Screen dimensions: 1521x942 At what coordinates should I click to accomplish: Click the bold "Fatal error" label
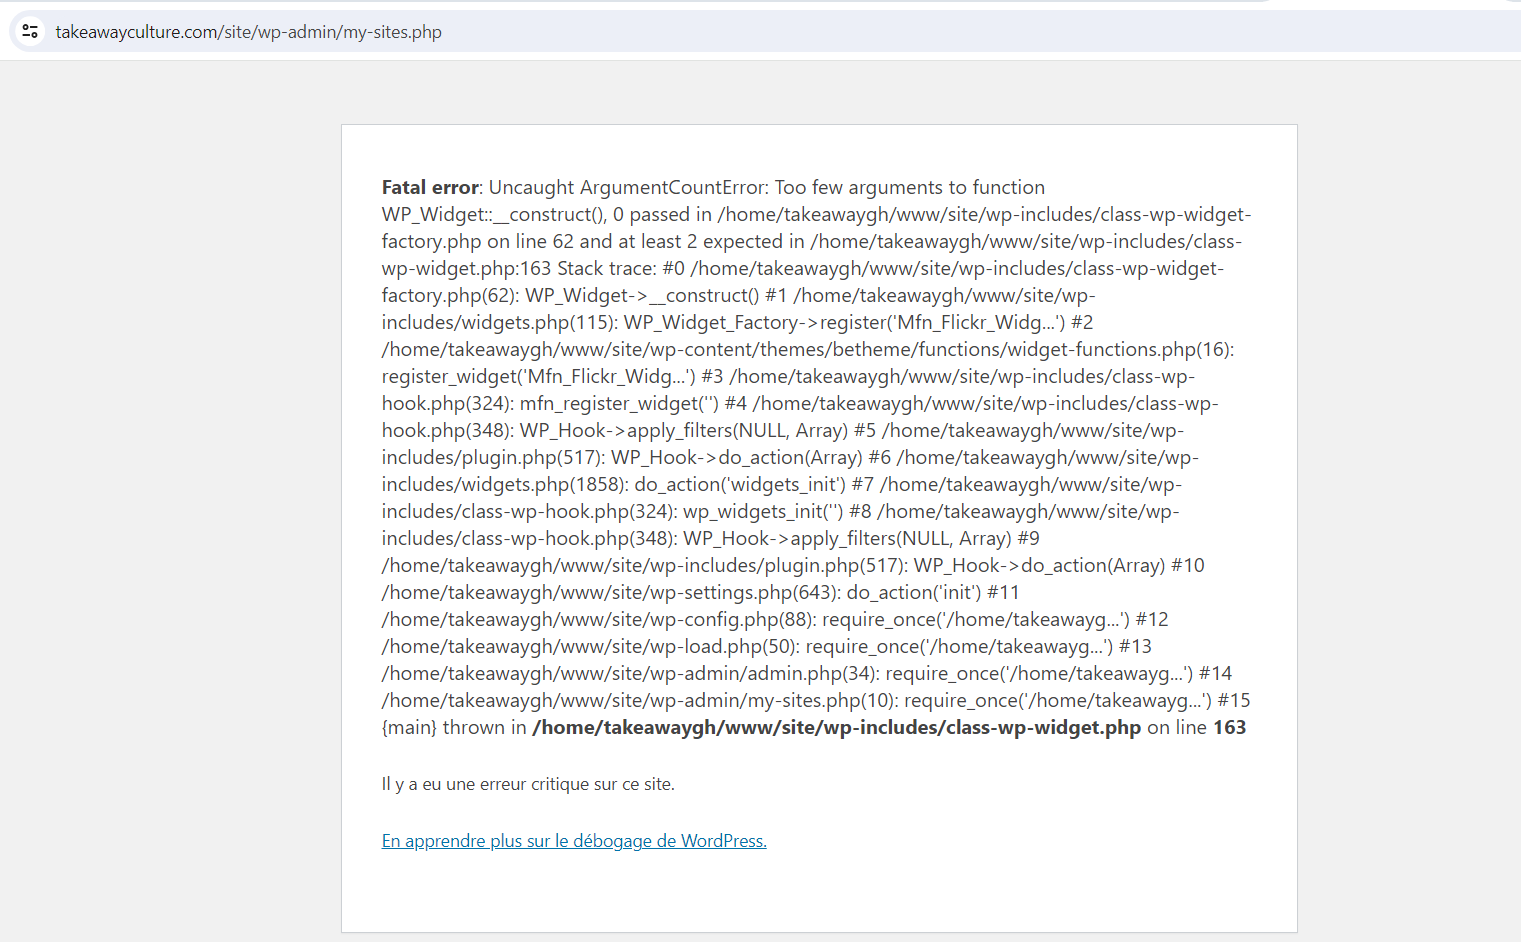430,188
